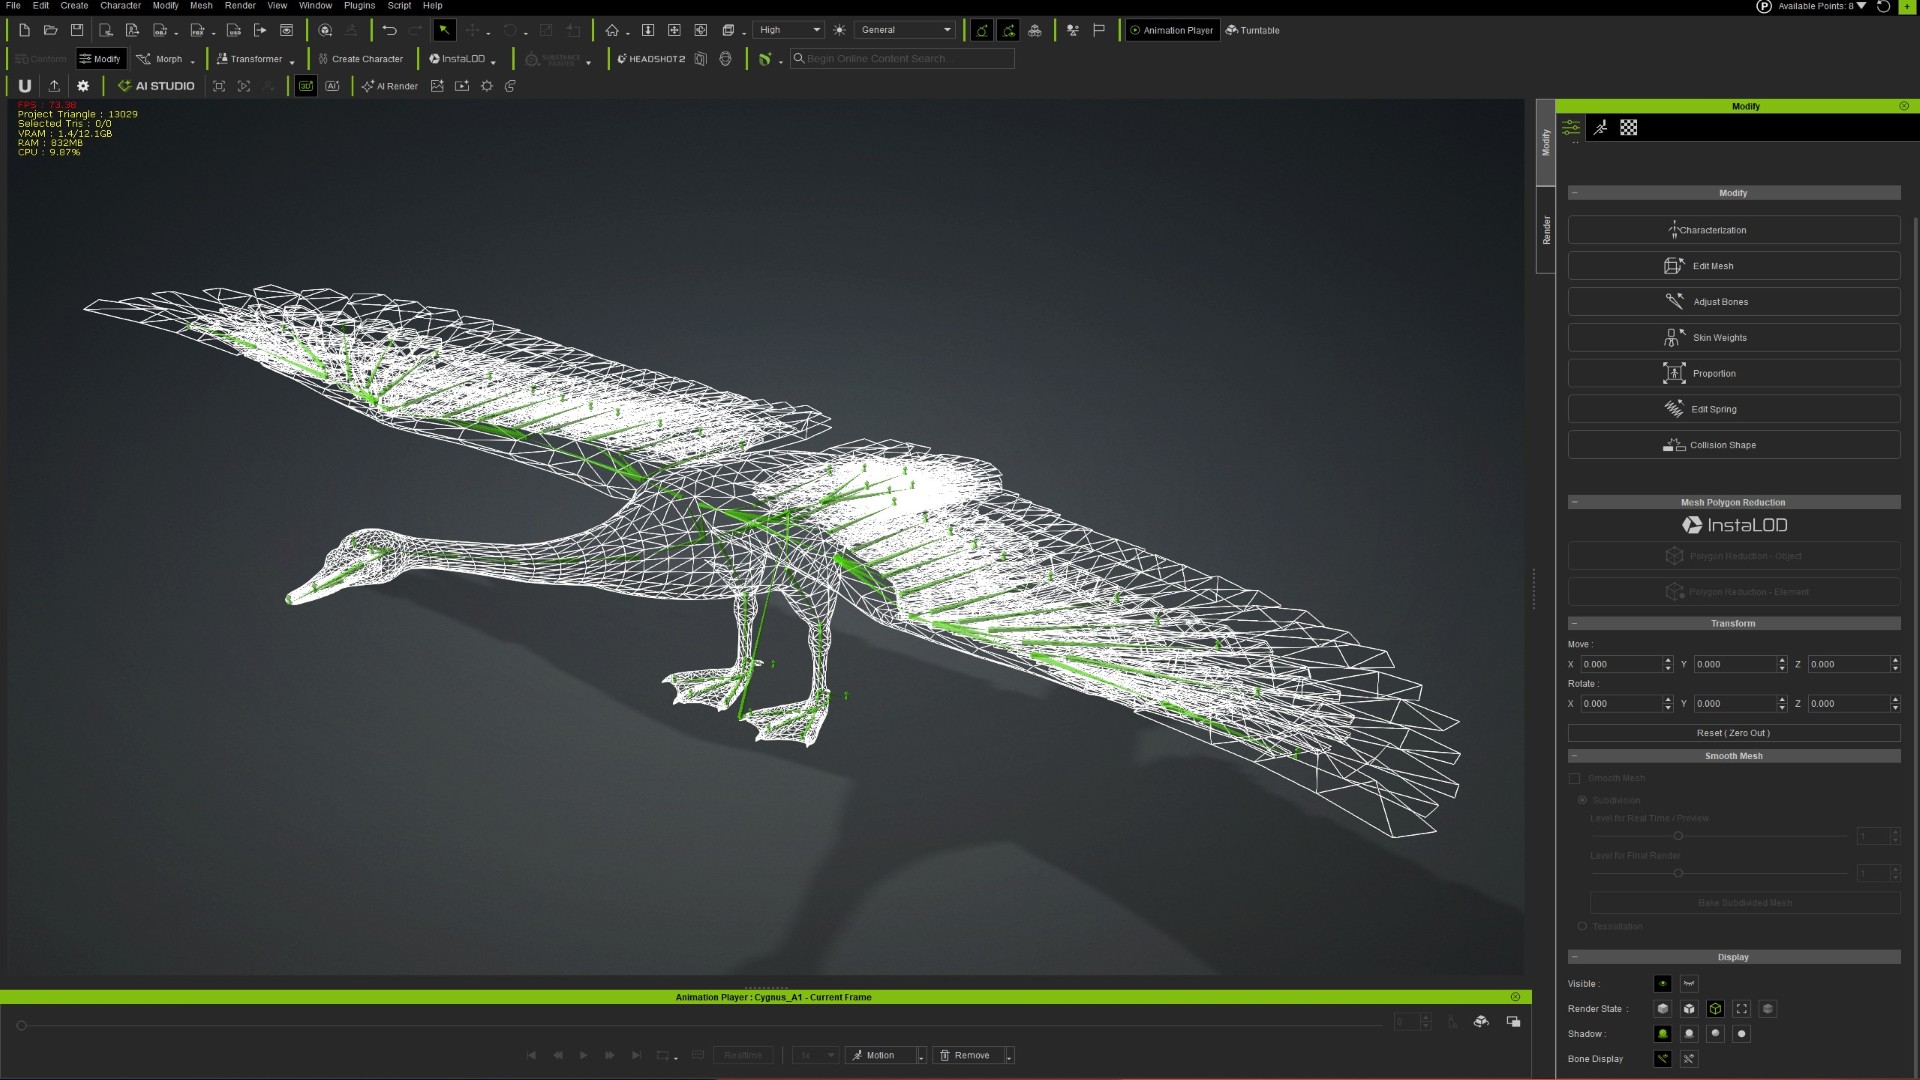Click the InstaLOD logo in Modify panel
Image resolution: width=1920 pixels, height=1080 pixels.
pyautogui.click(x=1734, y=525)
